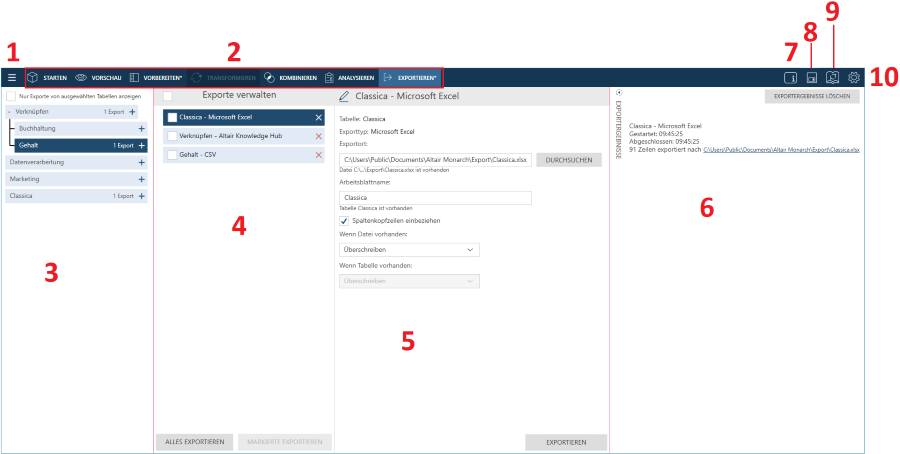Open the hamburger application menu
This screenshot has height=454, width=900.
(12, 77)
